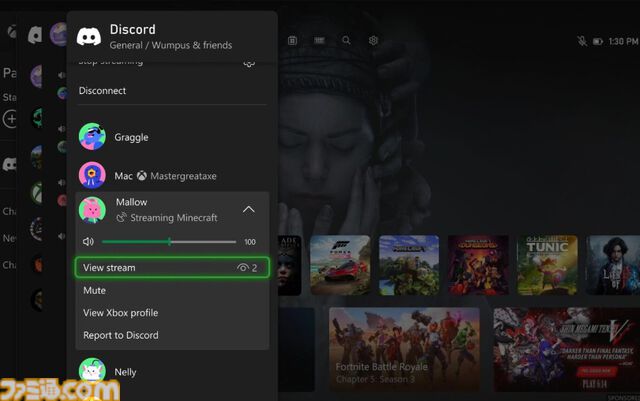Select Mac Mastergreataxe member row
640x401 pixels.
point(172,176)
